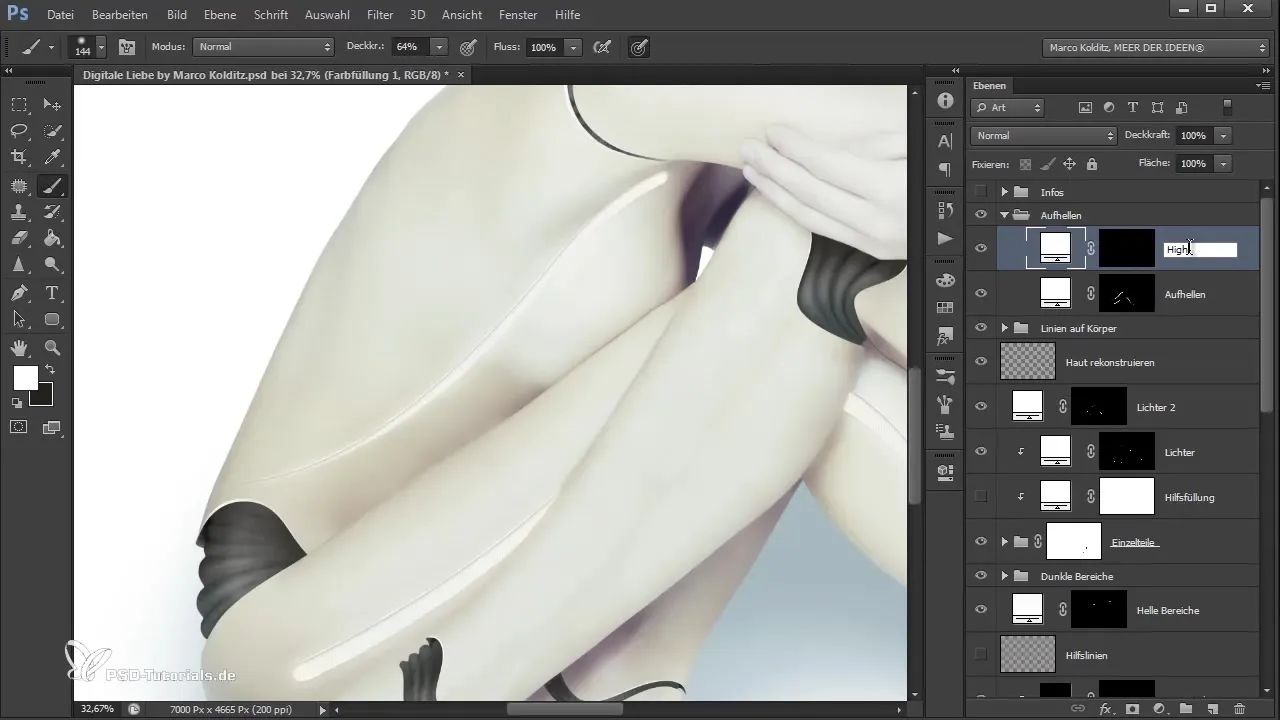Select the Path Selection tool
The height and width of the screenshot is (720, 1280).
19,320
